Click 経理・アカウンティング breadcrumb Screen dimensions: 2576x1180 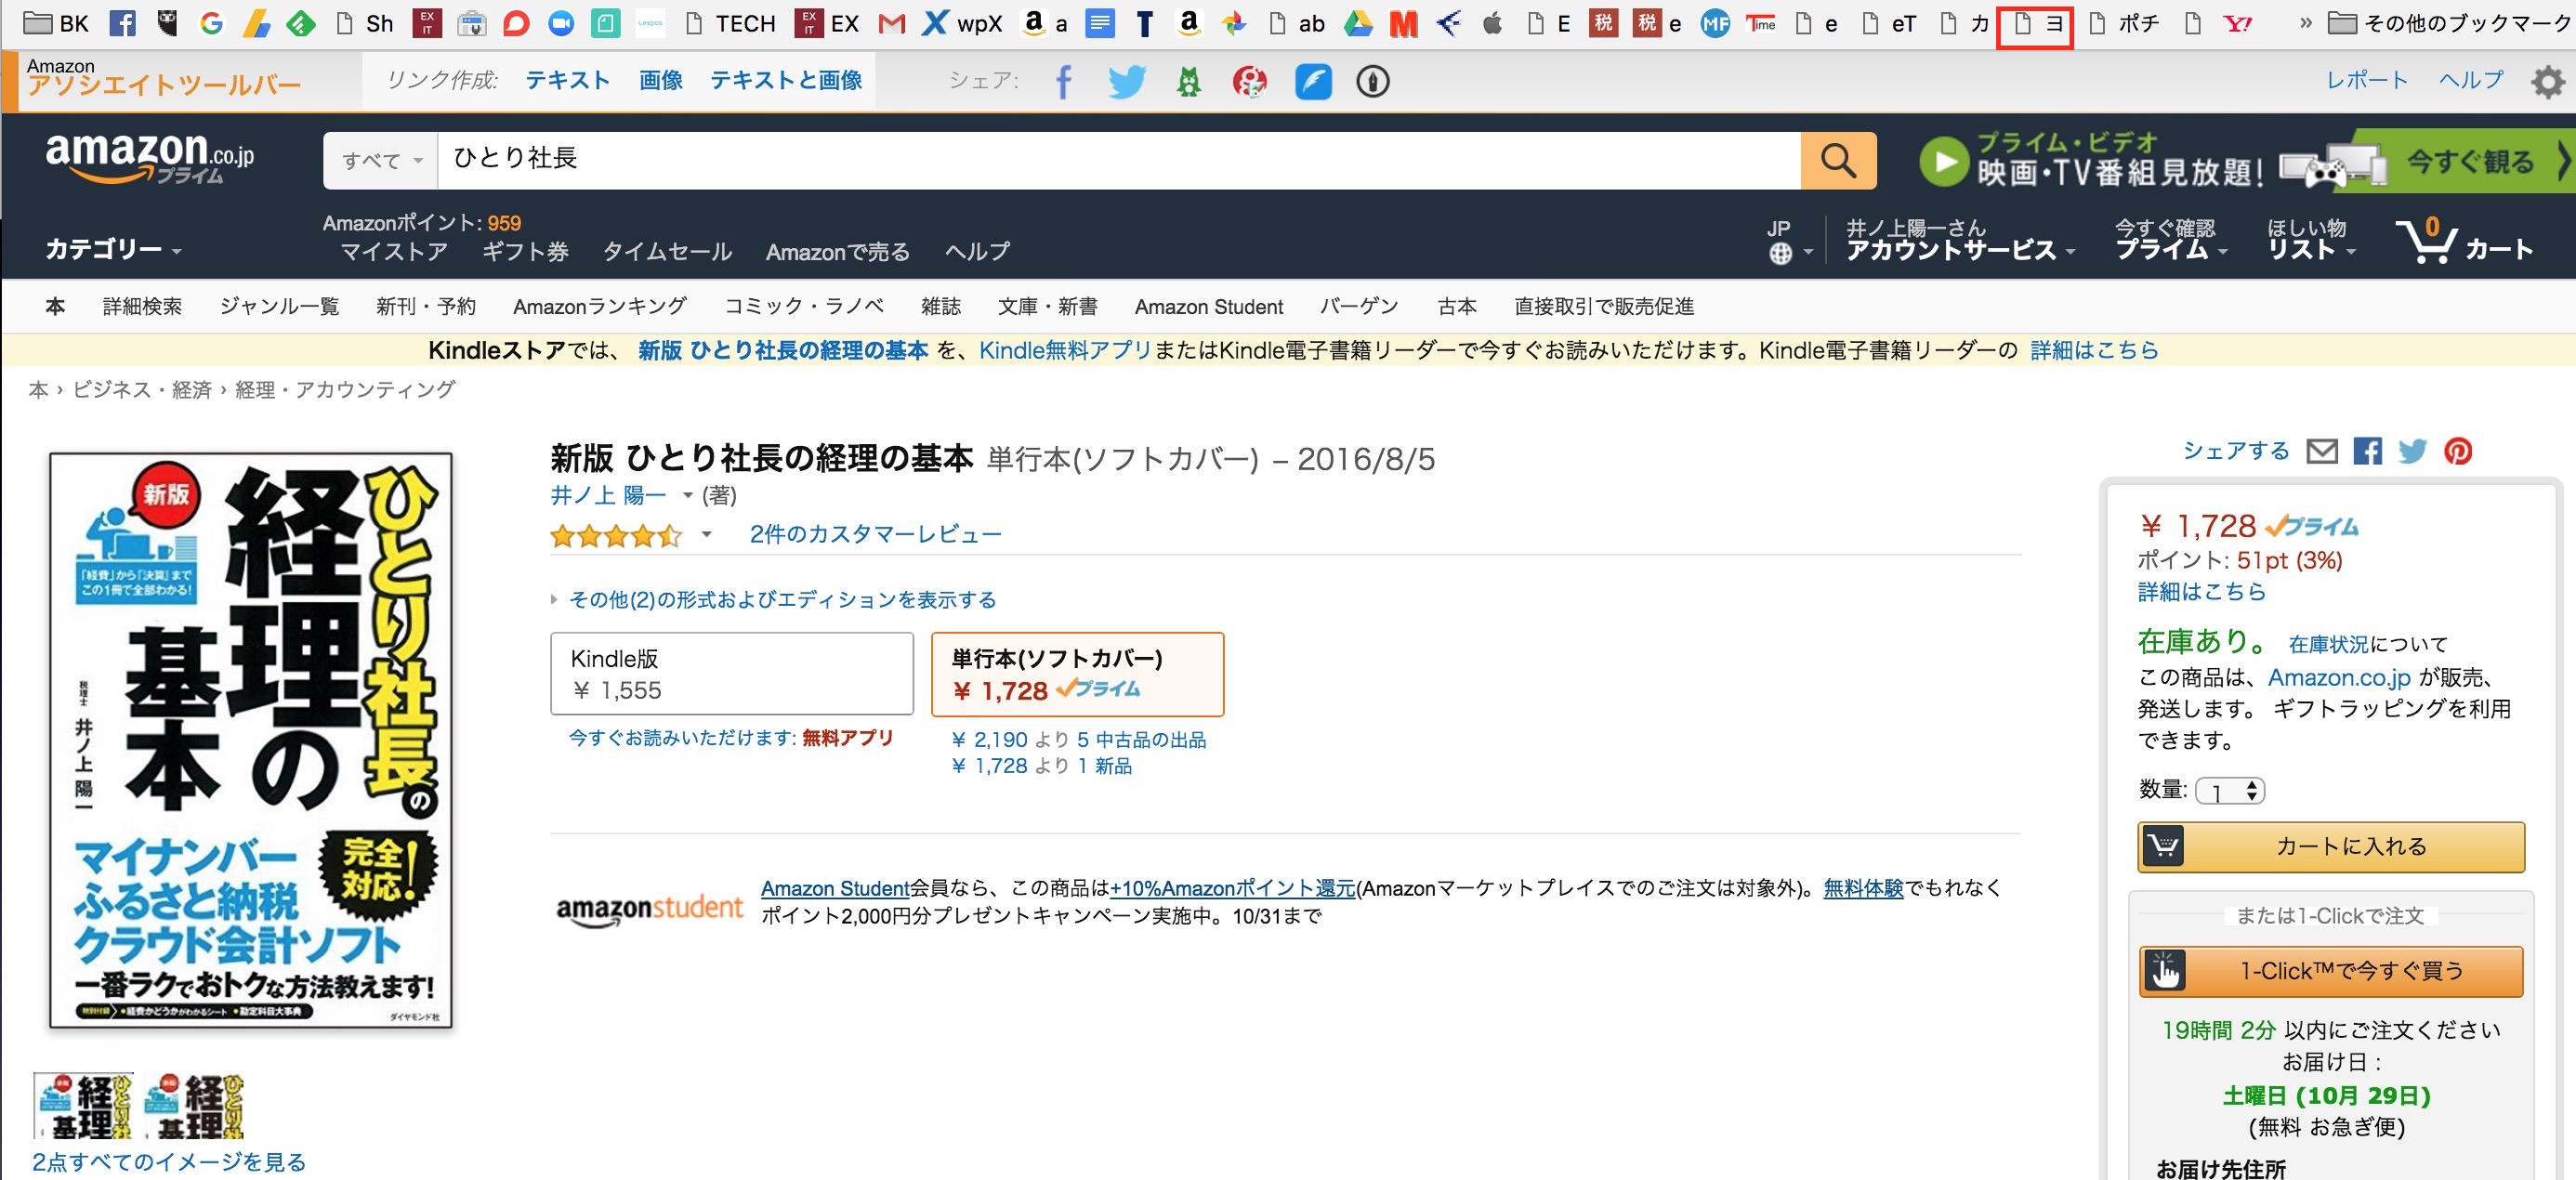(344, 389)
